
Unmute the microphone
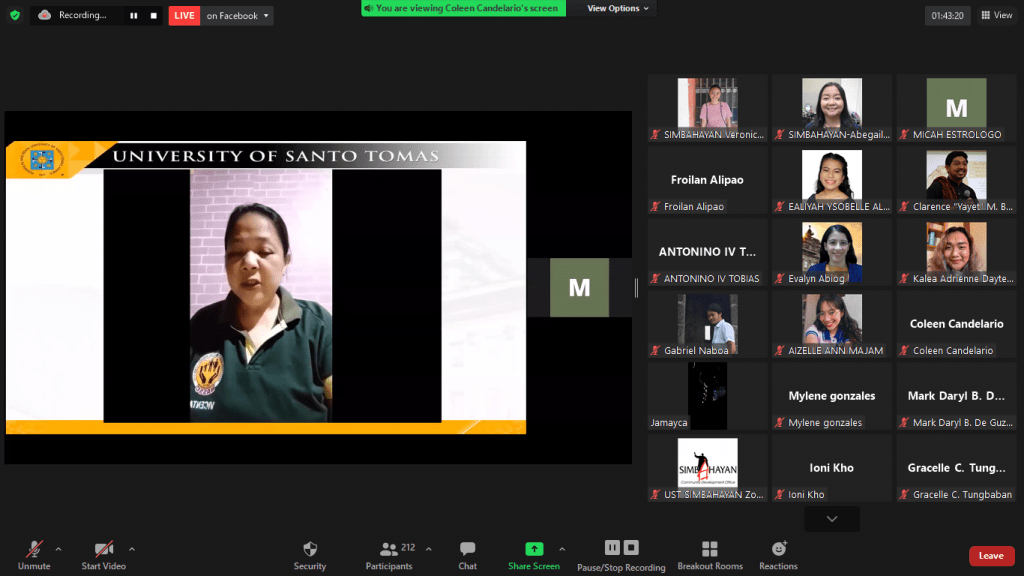(x=34, y=556)
